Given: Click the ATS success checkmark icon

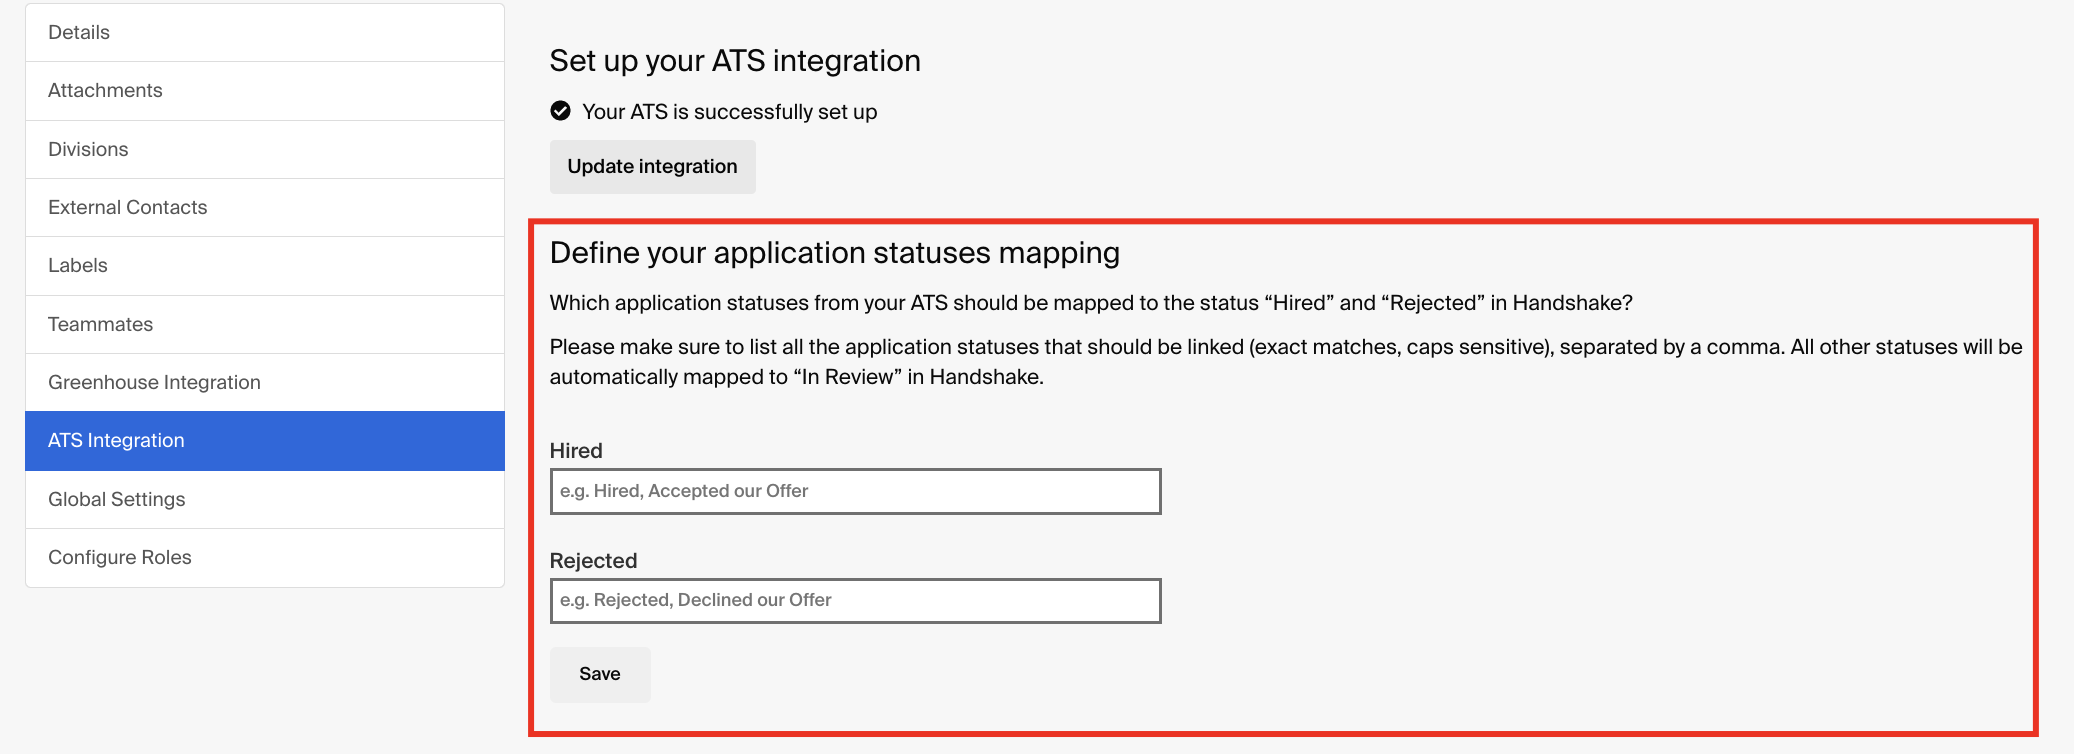Looking at the screenshot, I should pos(561,111).
